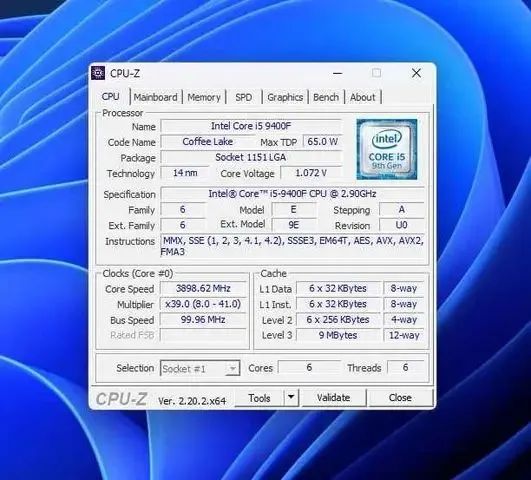
Task: Click the Stepping value 'A'
Action: pos(402,209)
